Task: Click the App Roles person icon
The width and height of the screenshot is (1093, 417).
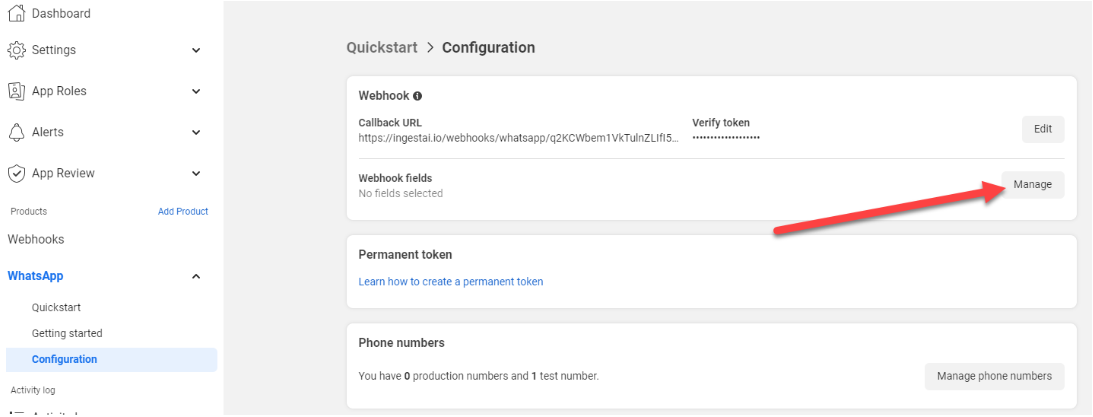Action: (16, 91)
